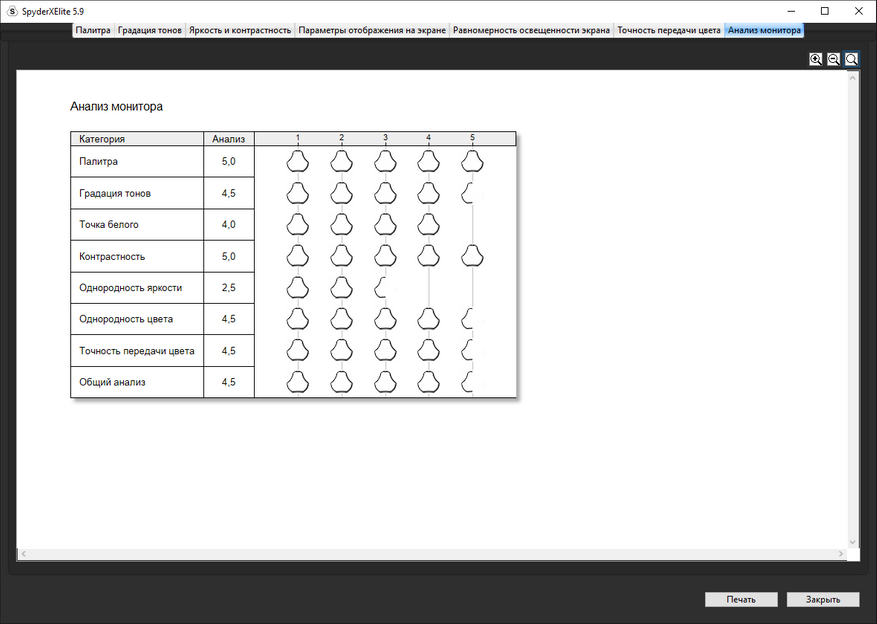
Task: Open the Градация тонов tab
Action: tap(149, 30)
